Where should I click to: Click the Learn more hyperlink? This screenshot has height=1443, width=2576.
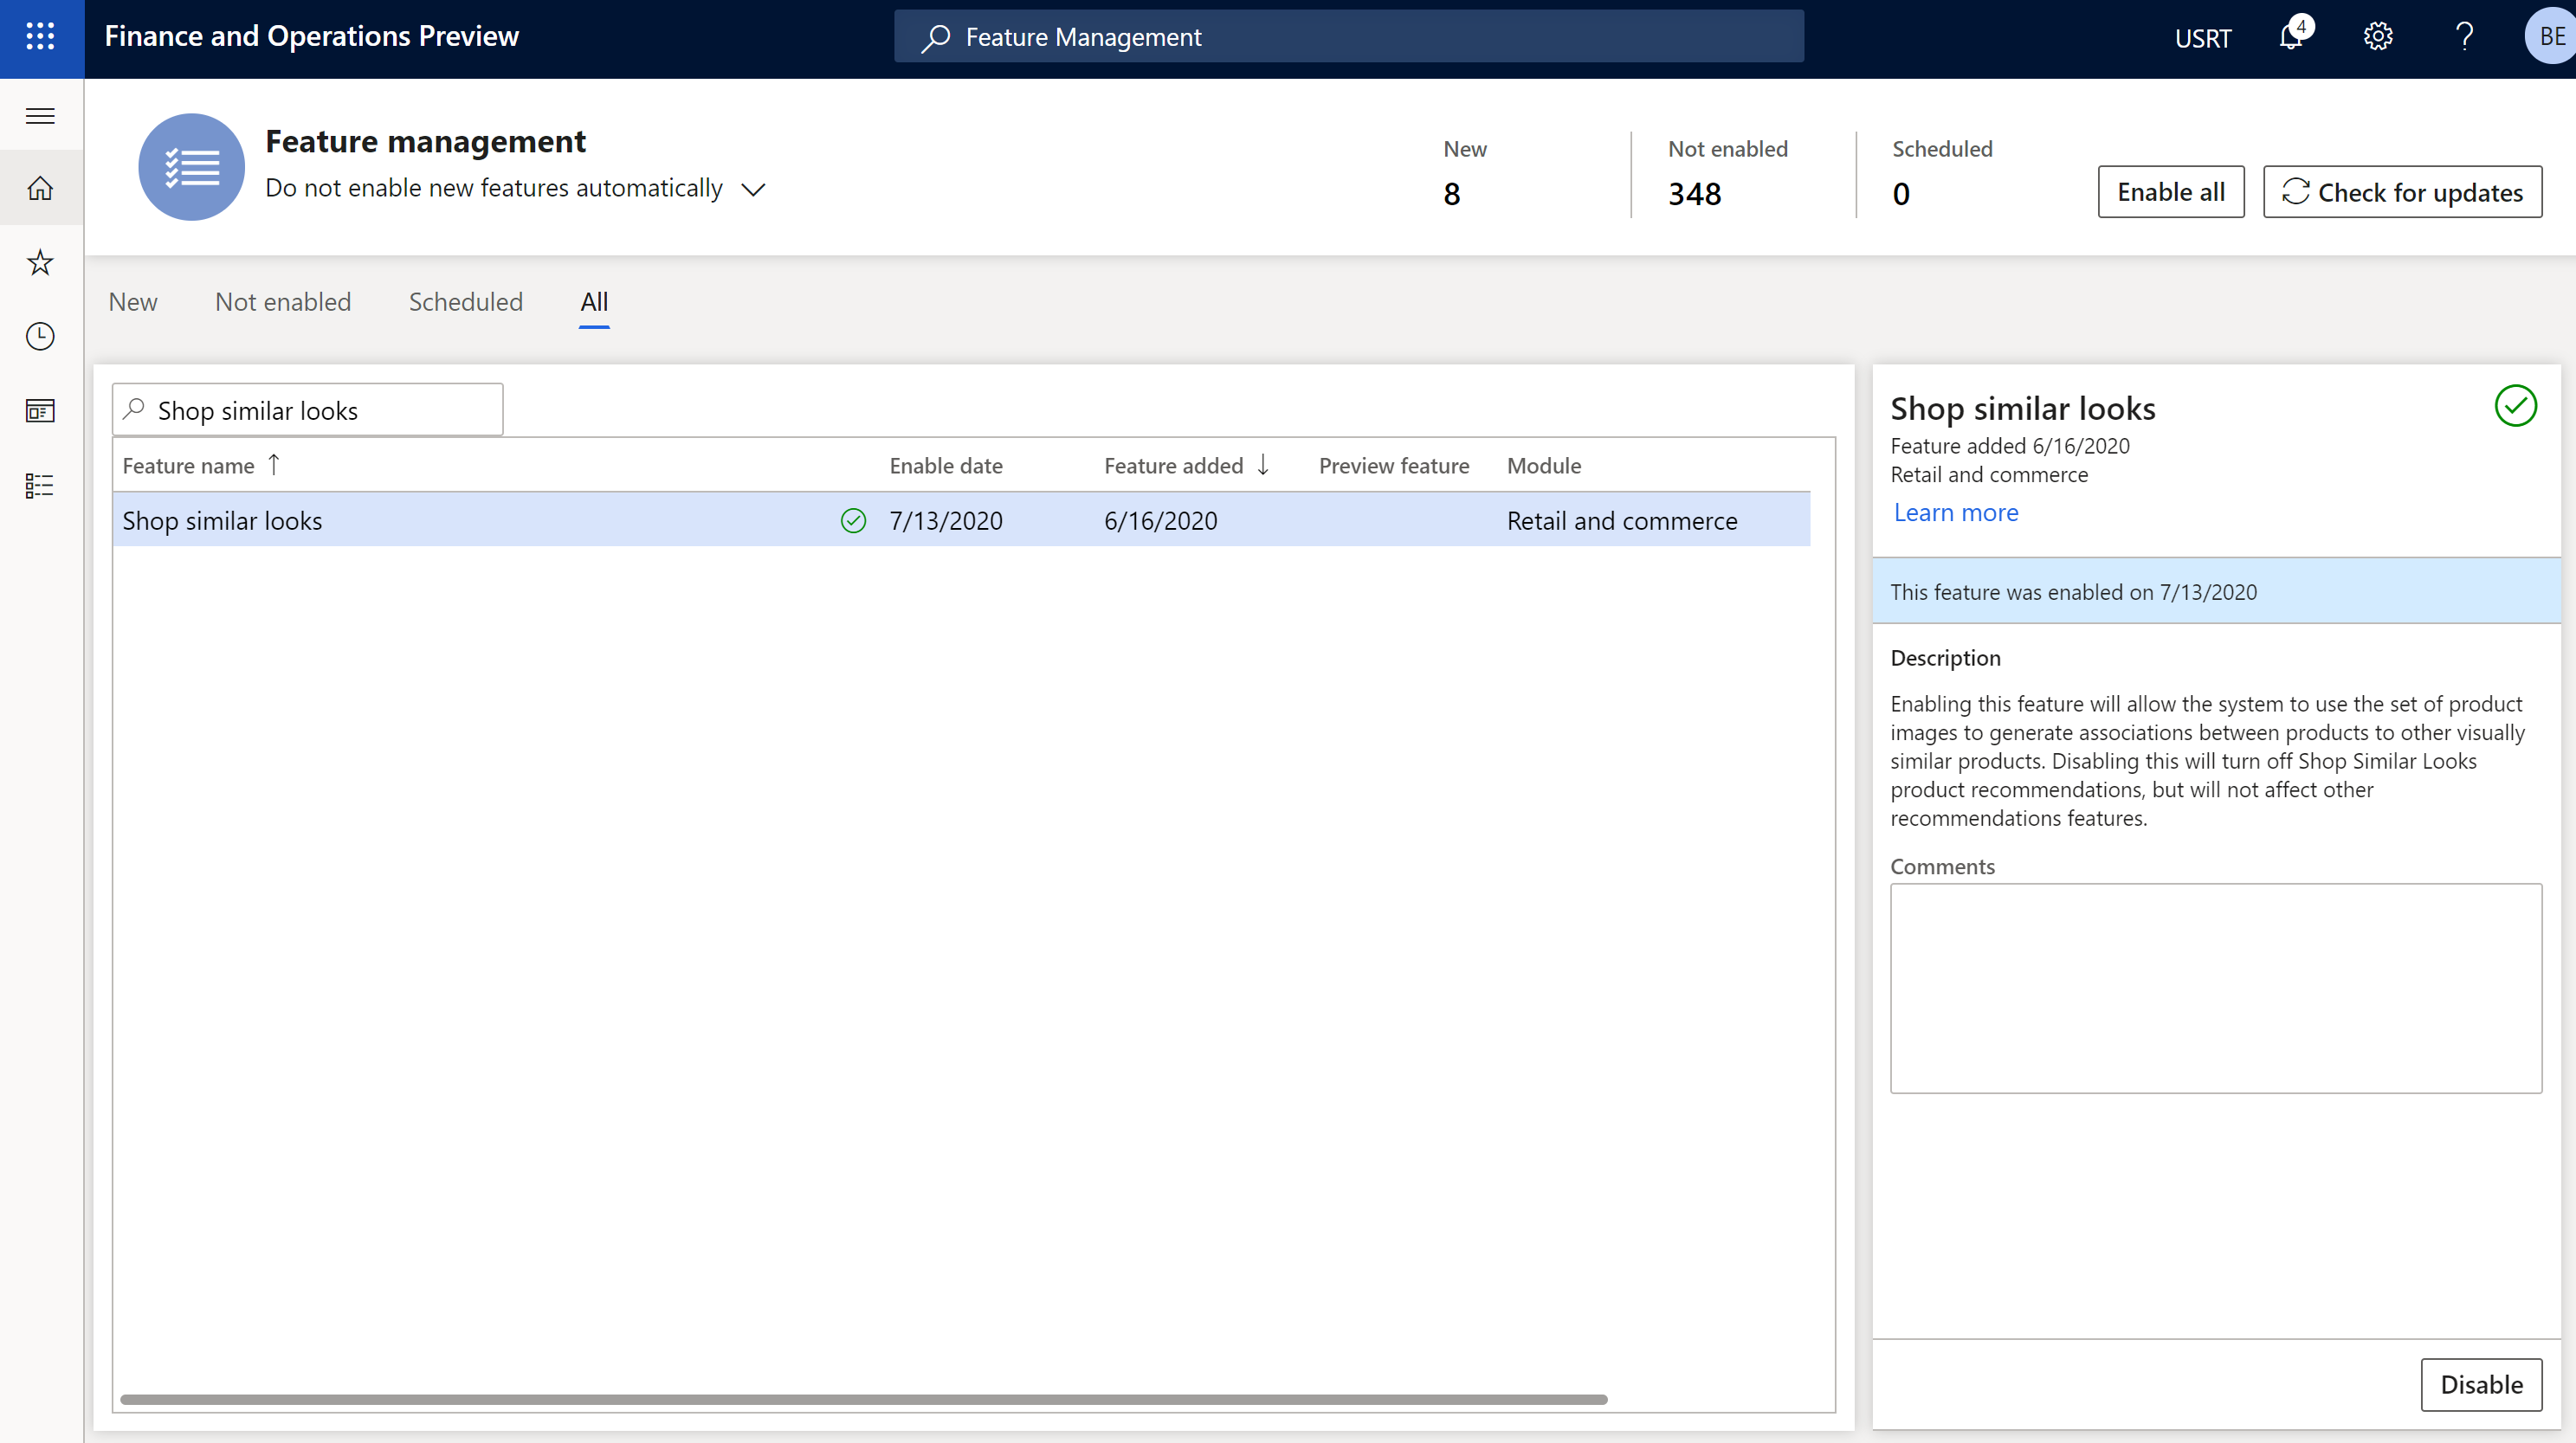coord(1955,509)
